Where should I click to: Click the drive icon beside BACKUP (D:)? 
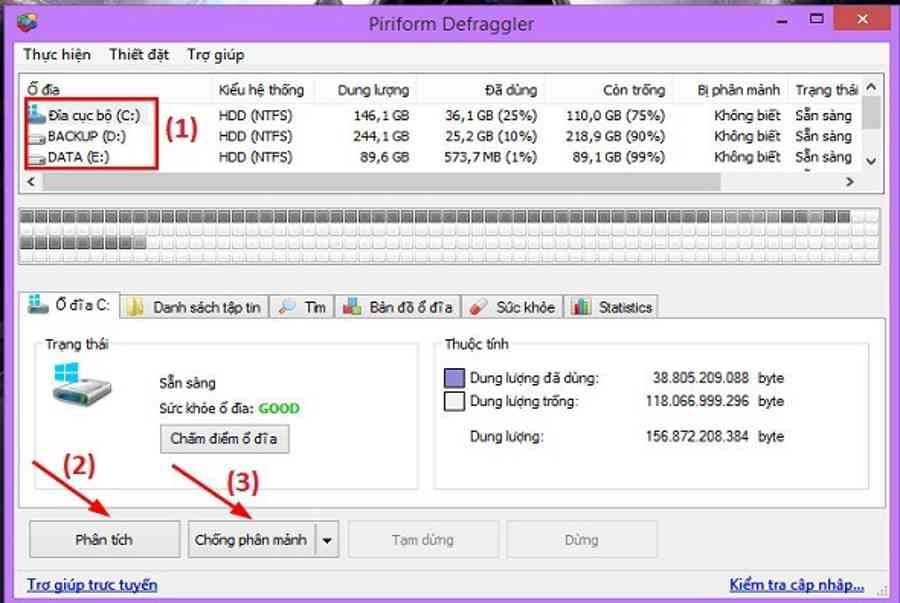[37, 138]
